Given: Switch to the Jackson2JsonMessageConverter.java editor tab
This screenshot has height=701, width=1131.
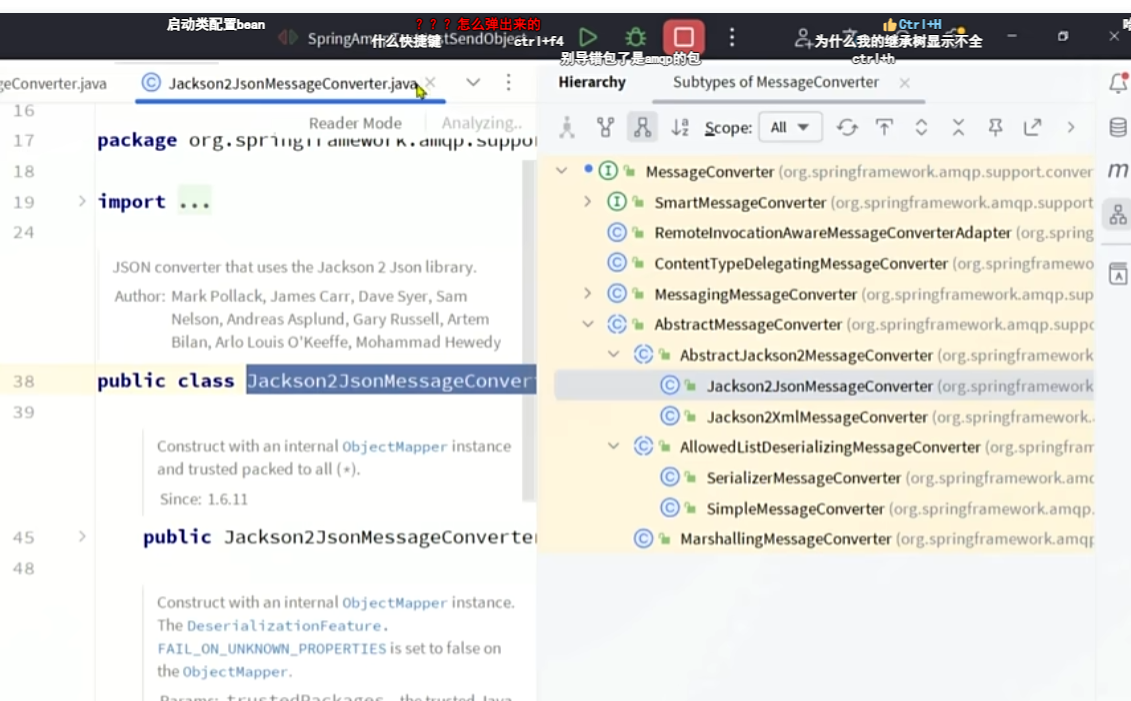Looking at the screenshot, I should point(292,84).
